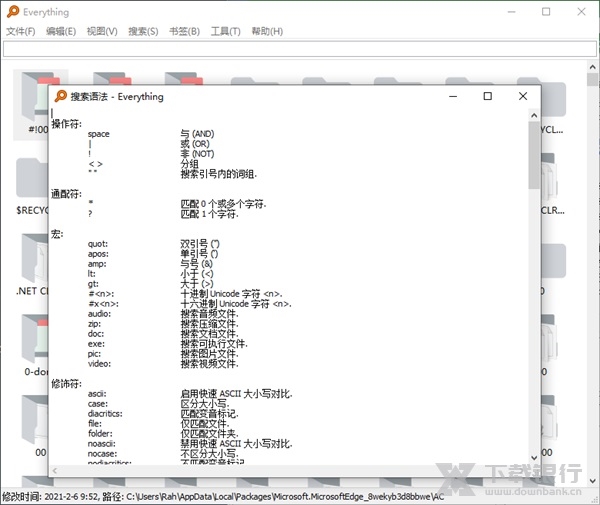
Task: Click the 'folder:' modifier entry
Action: (x=100, y=433)
